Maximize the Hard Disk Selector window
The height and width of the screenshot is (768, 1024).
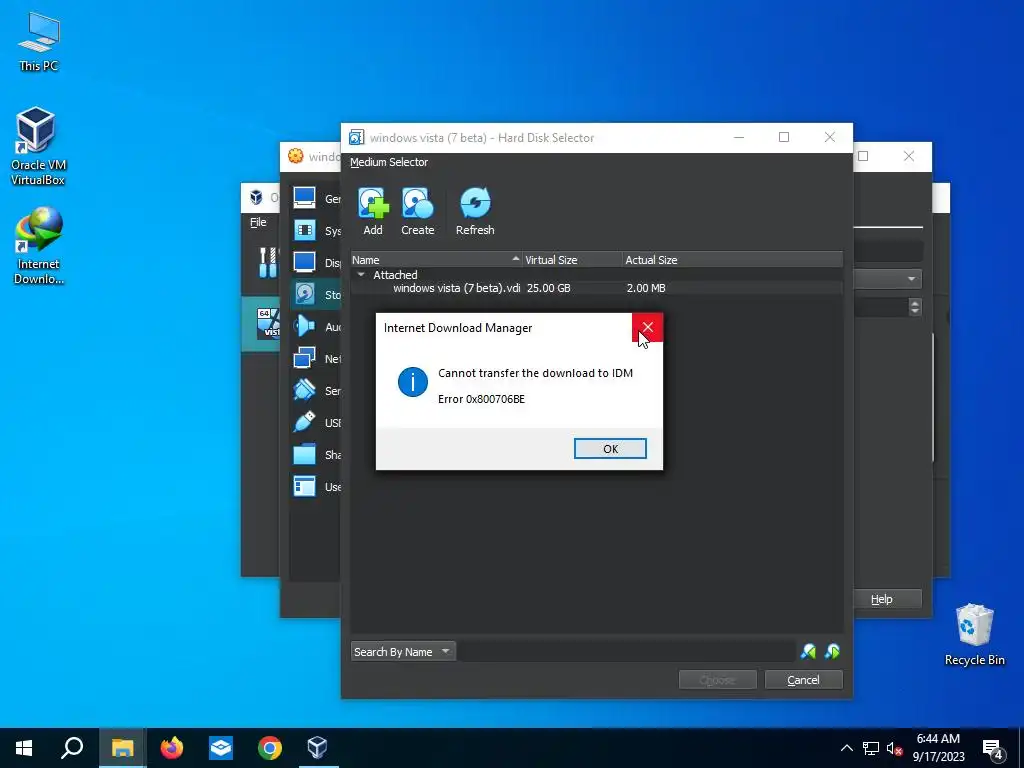pyautogui.click(x=784, y=137)
